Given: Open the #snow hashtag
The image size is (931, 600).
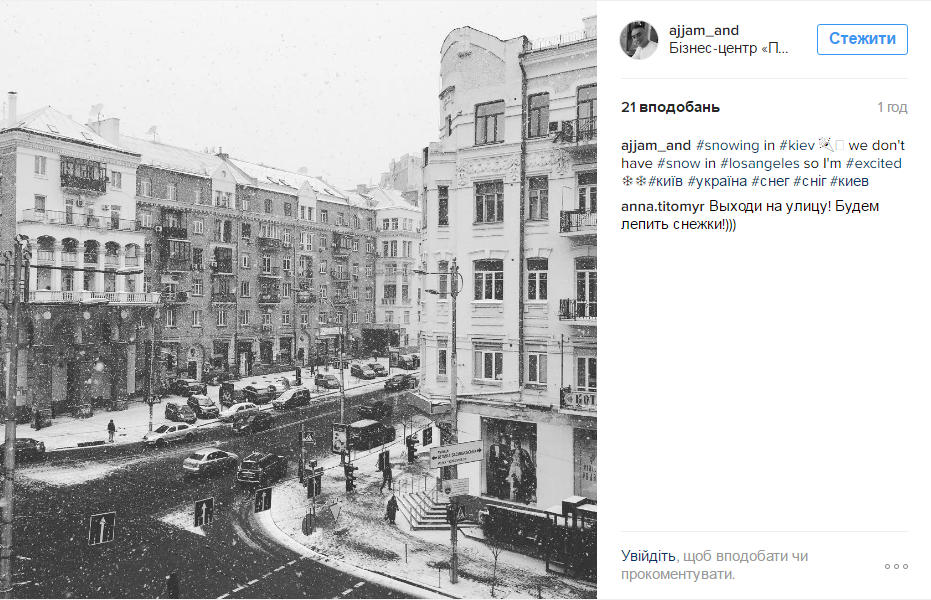Looking at the screenshot, I should coord(678,163).
